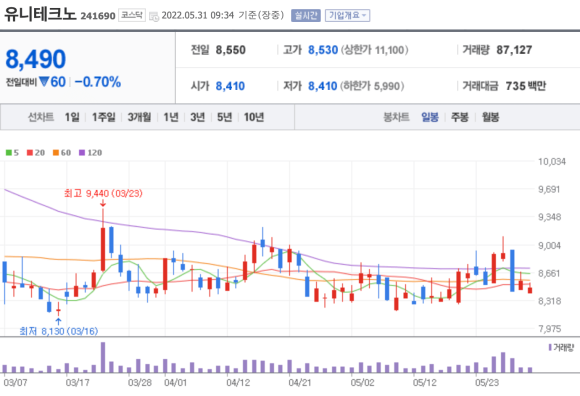580x396 pixels.
Task: Click the 유니테크노 stock name
Action: pyautogui.click(x=40, y=14)
